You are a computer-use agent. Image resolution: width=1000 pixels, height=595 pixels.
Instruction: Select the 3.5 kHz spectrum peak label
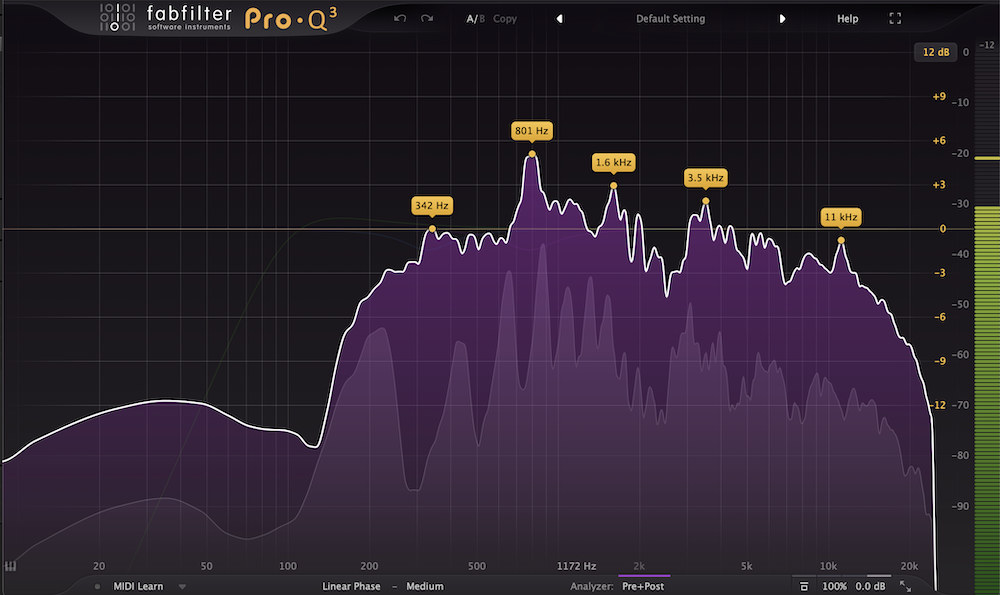705,178
